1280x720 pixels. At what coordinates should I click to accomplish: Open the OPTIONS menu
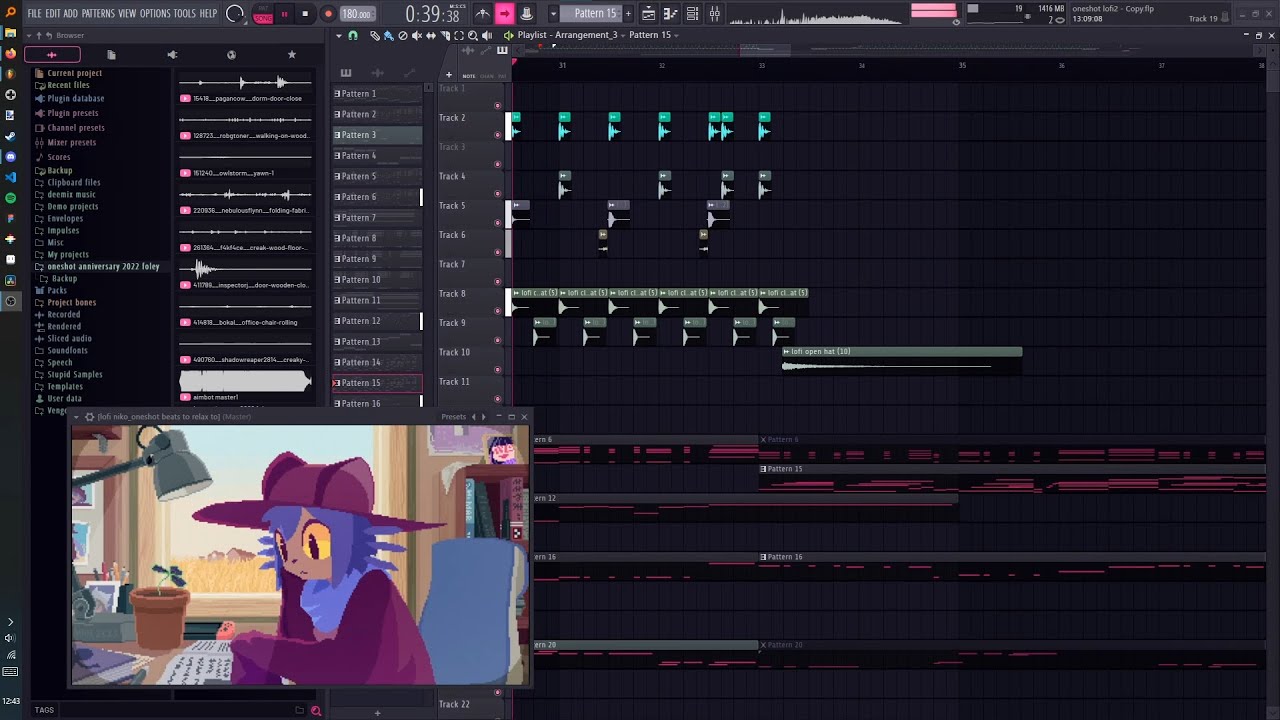coord(155,14)
